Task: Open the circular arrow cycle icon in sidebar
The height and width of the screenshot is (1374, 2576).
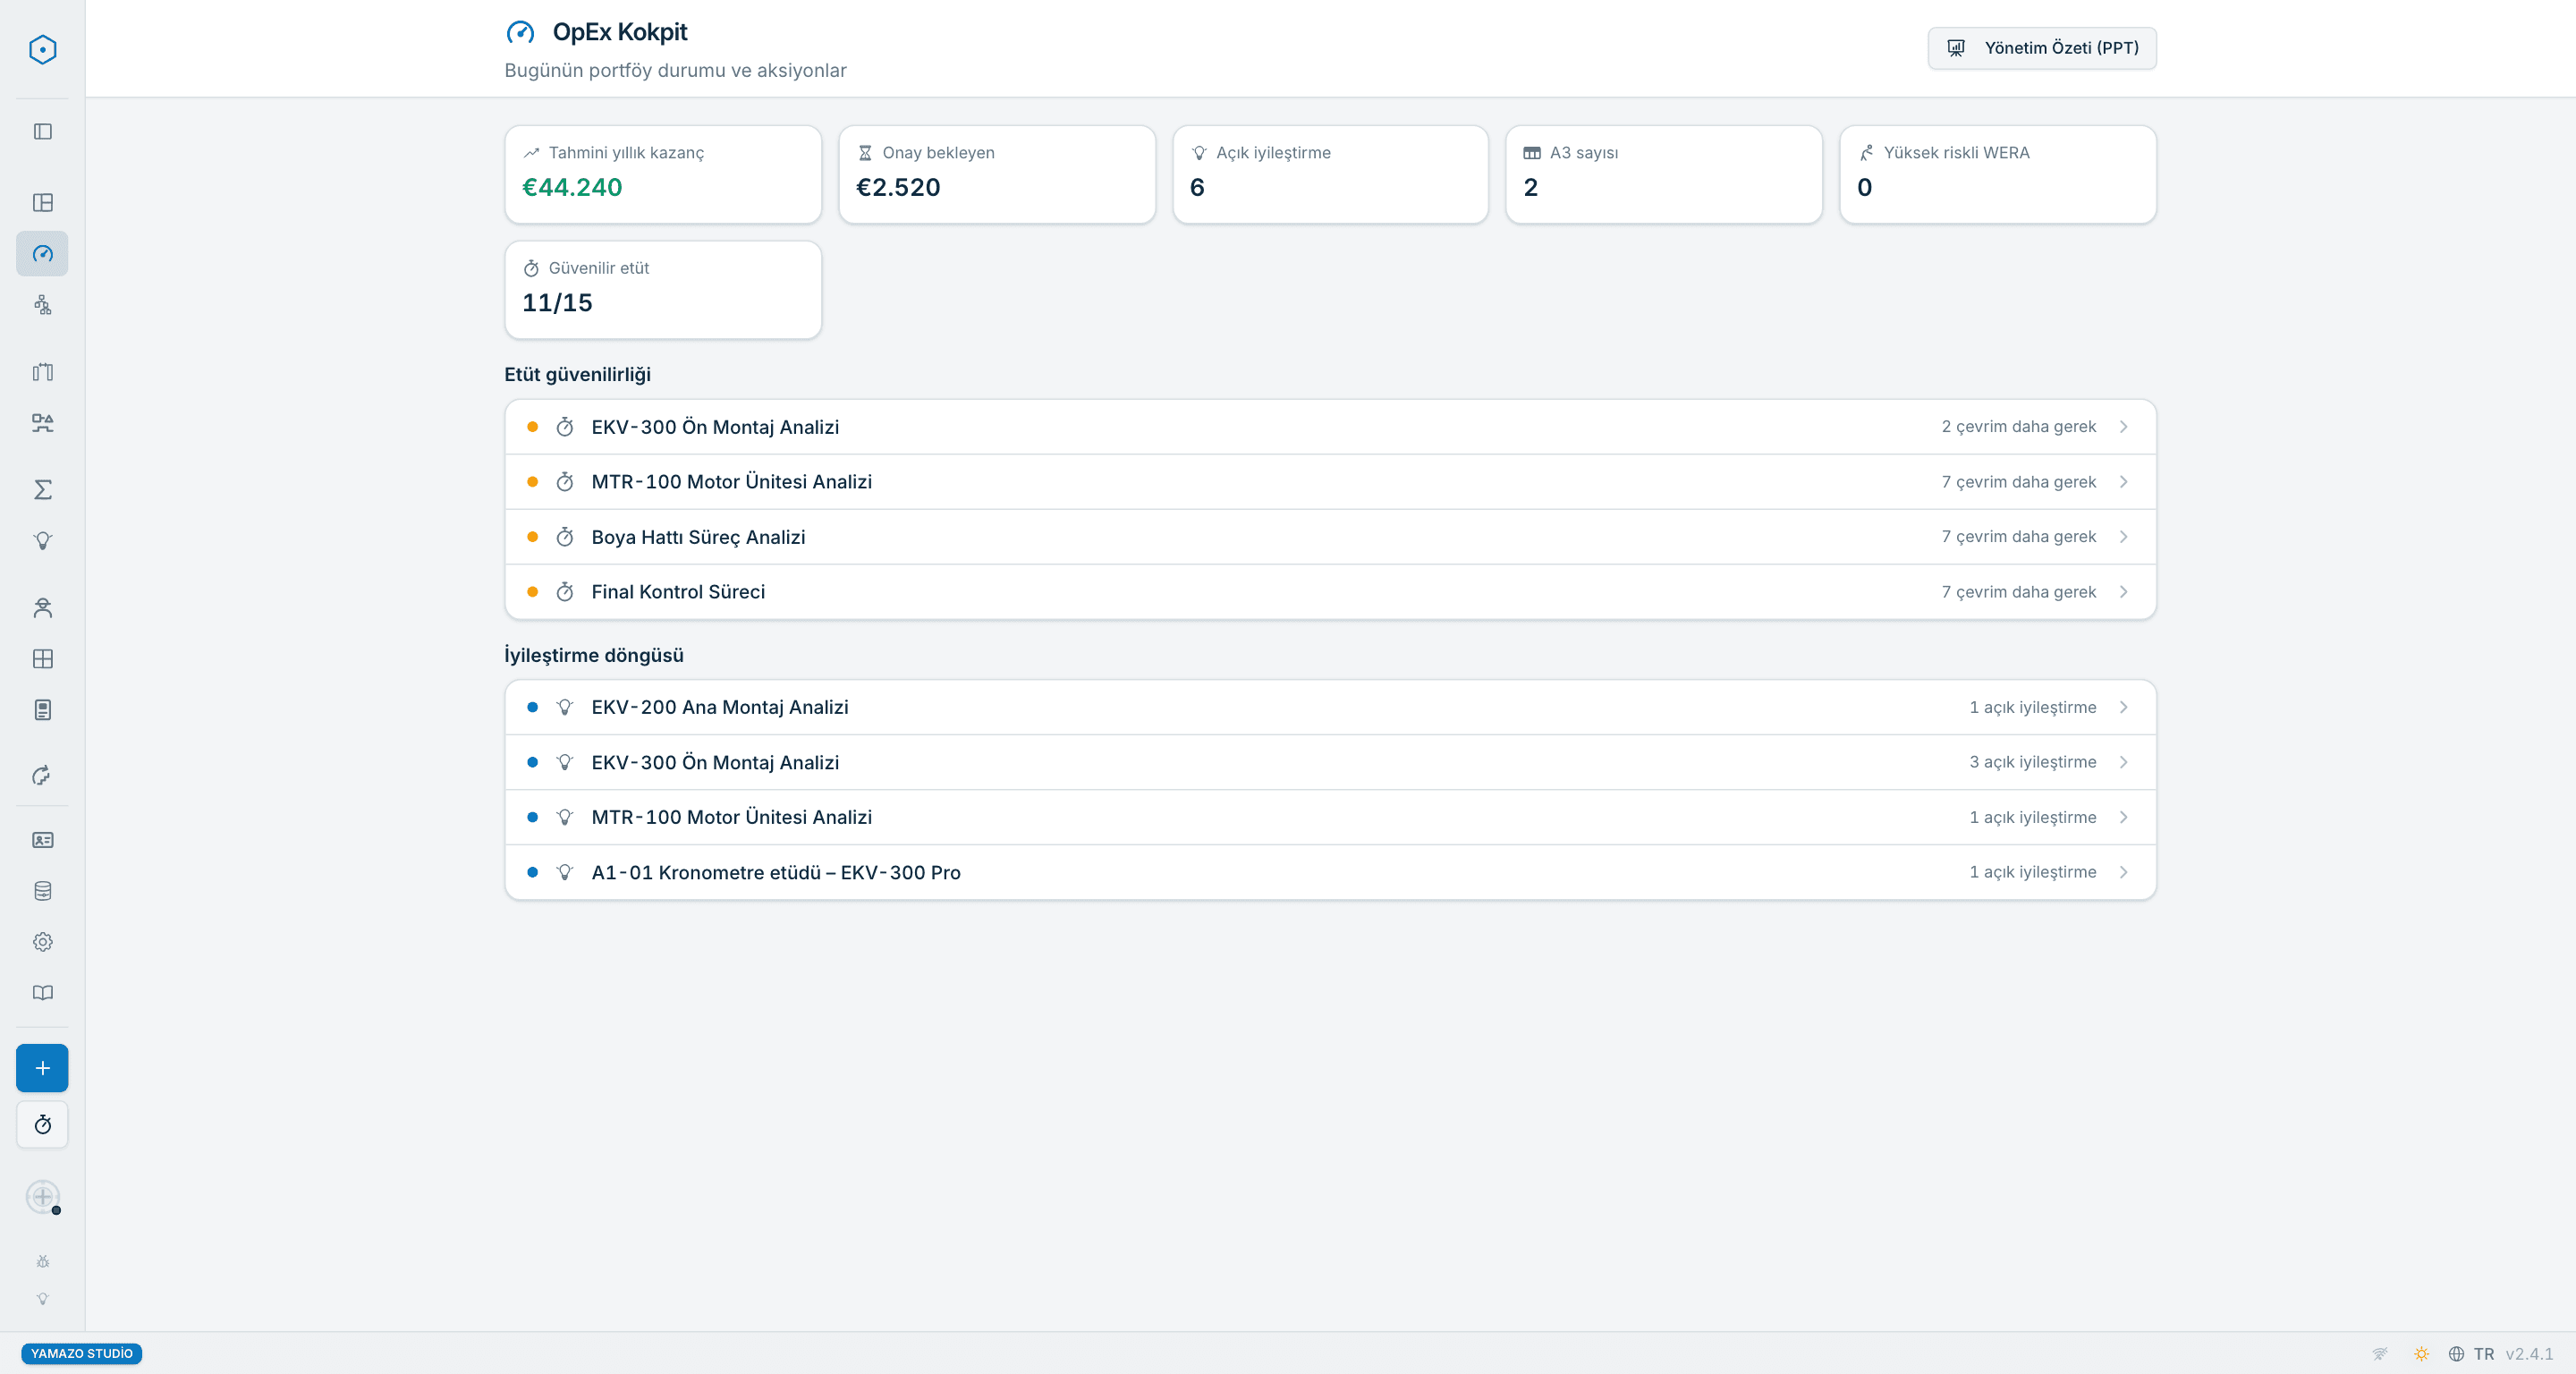Action: point(42,776)
